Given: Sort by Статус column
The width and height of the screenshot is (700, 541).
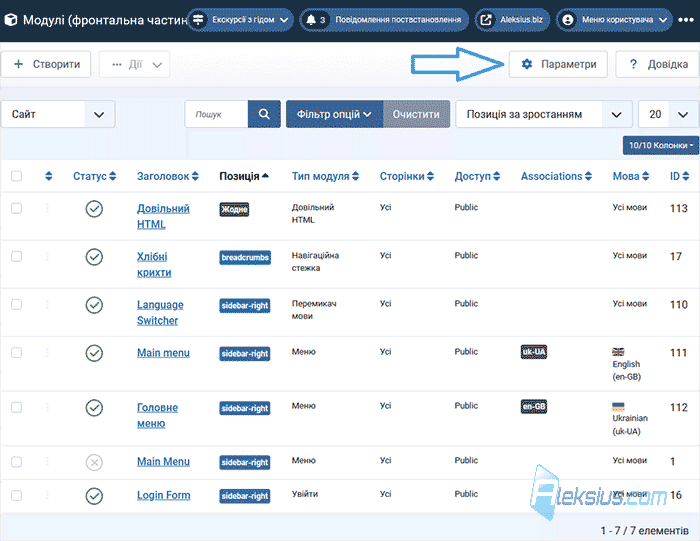Looking at the screenshot, I should coord(94,176).
